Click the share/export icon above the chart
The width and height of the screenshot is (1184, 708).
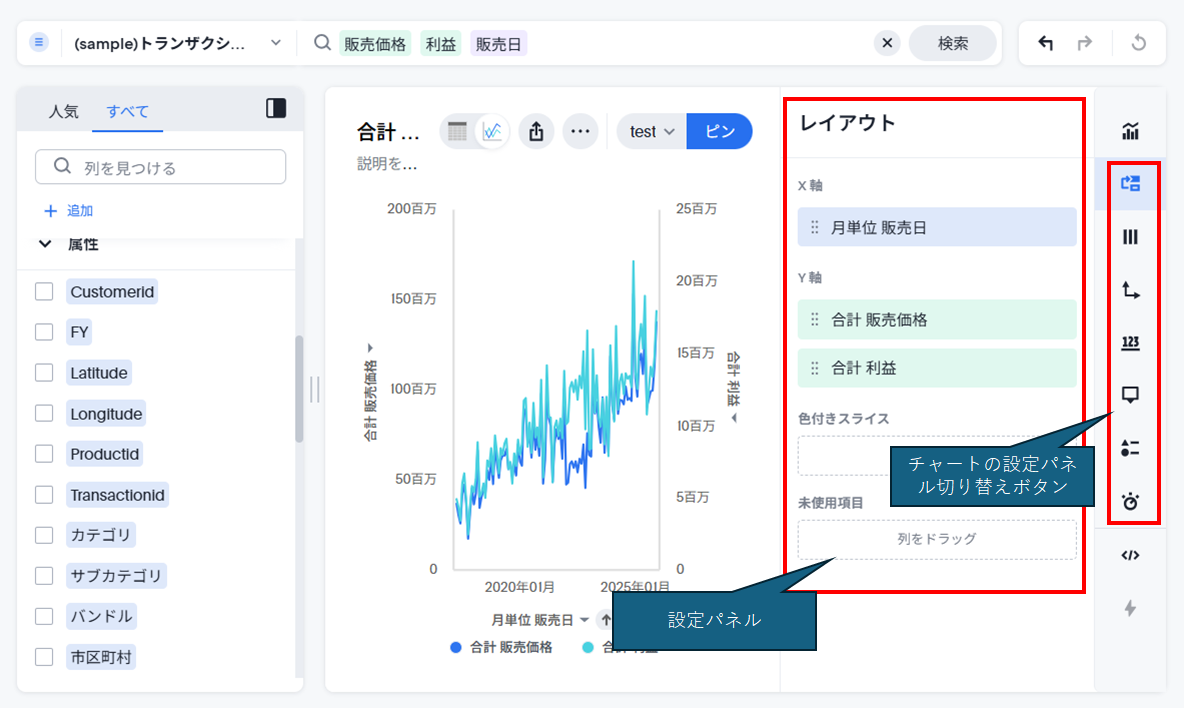pos(536,131)
